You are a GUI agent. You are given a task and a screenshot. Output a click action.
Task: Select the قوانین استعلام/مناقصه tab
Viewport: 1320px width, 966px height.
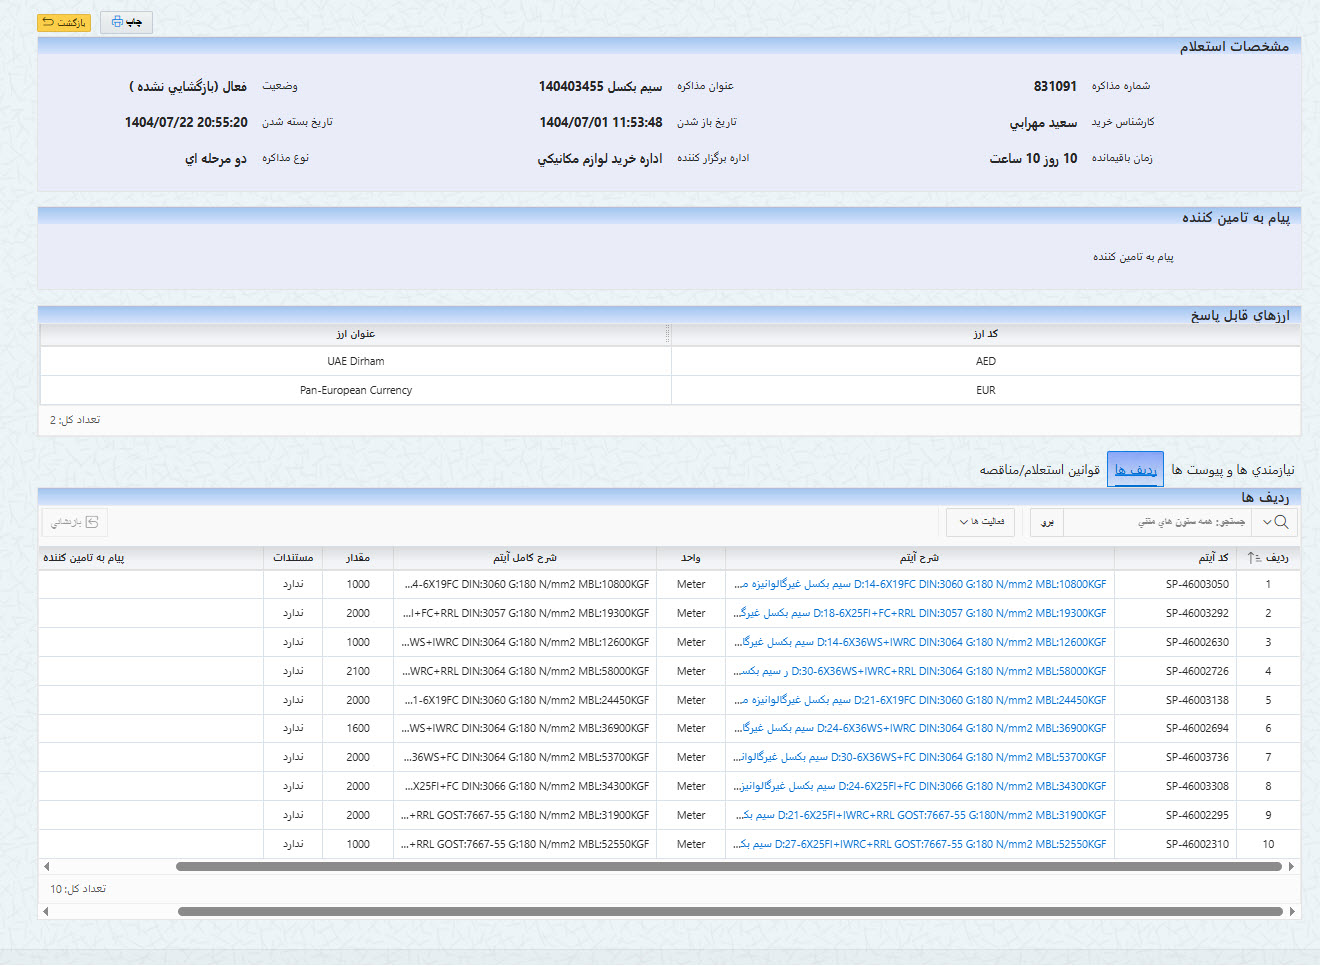[1039, 470]
